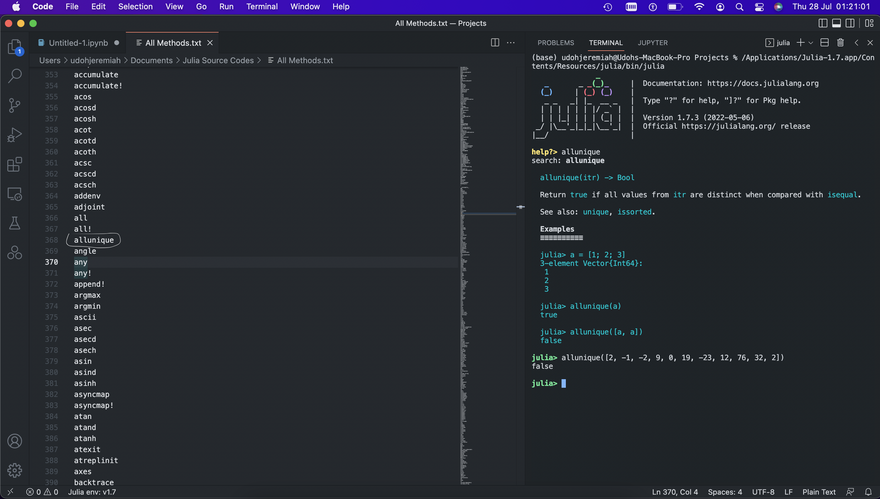
Task: Select Plain Text language mode
Action: click(819, 492)
